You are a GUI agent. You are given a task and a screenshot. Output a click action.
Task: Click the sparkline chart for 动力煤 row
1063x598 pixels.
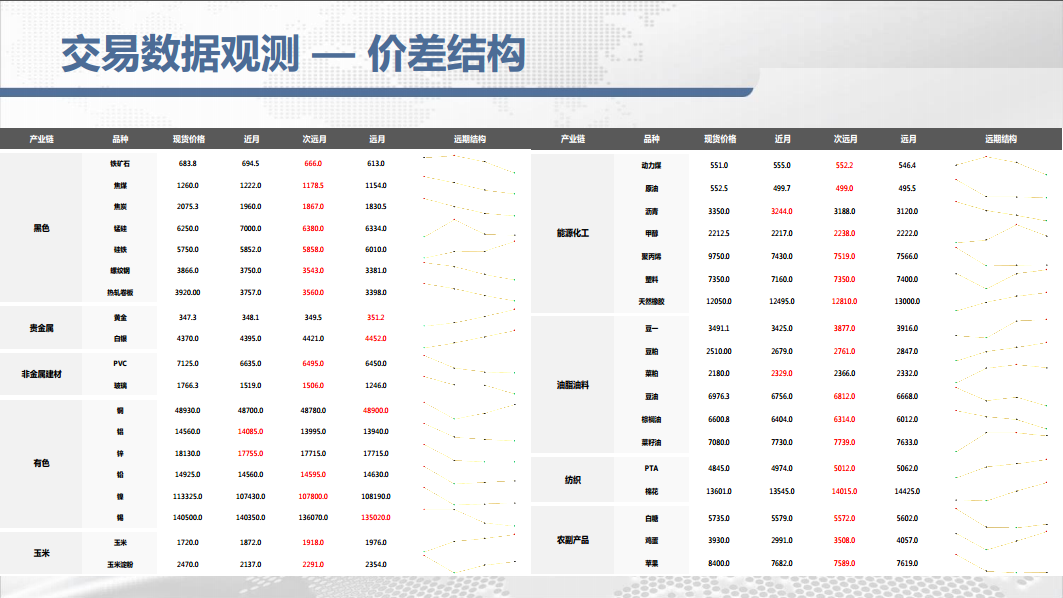[x=1001, y=165]
